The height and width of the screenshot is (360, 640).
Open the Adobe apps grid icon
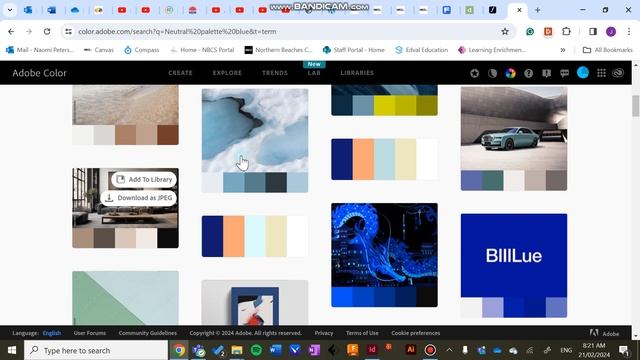[x=601, y=73]
